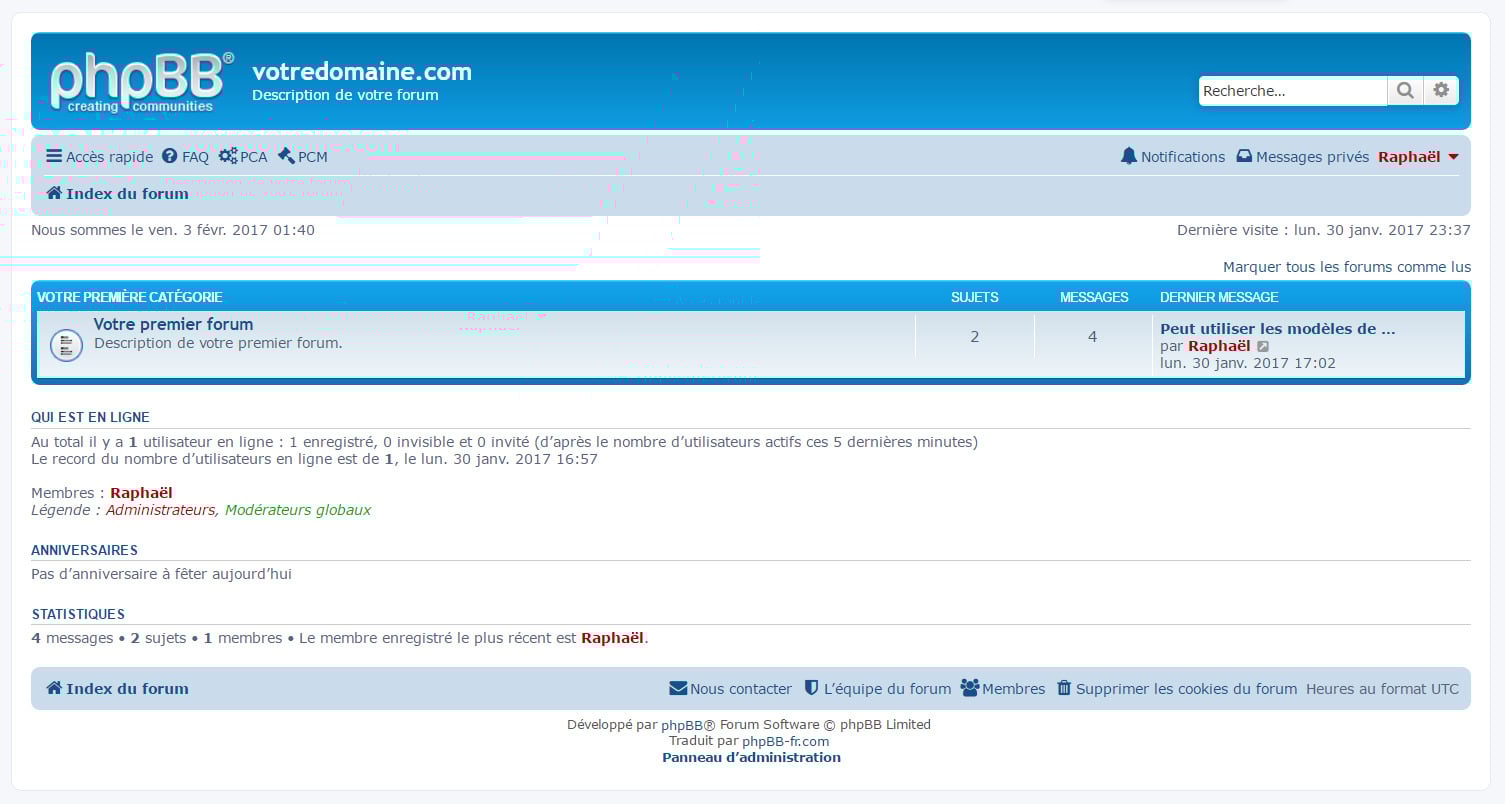
Task: Expand the Accès rapide menu
Action: [100, 157]
